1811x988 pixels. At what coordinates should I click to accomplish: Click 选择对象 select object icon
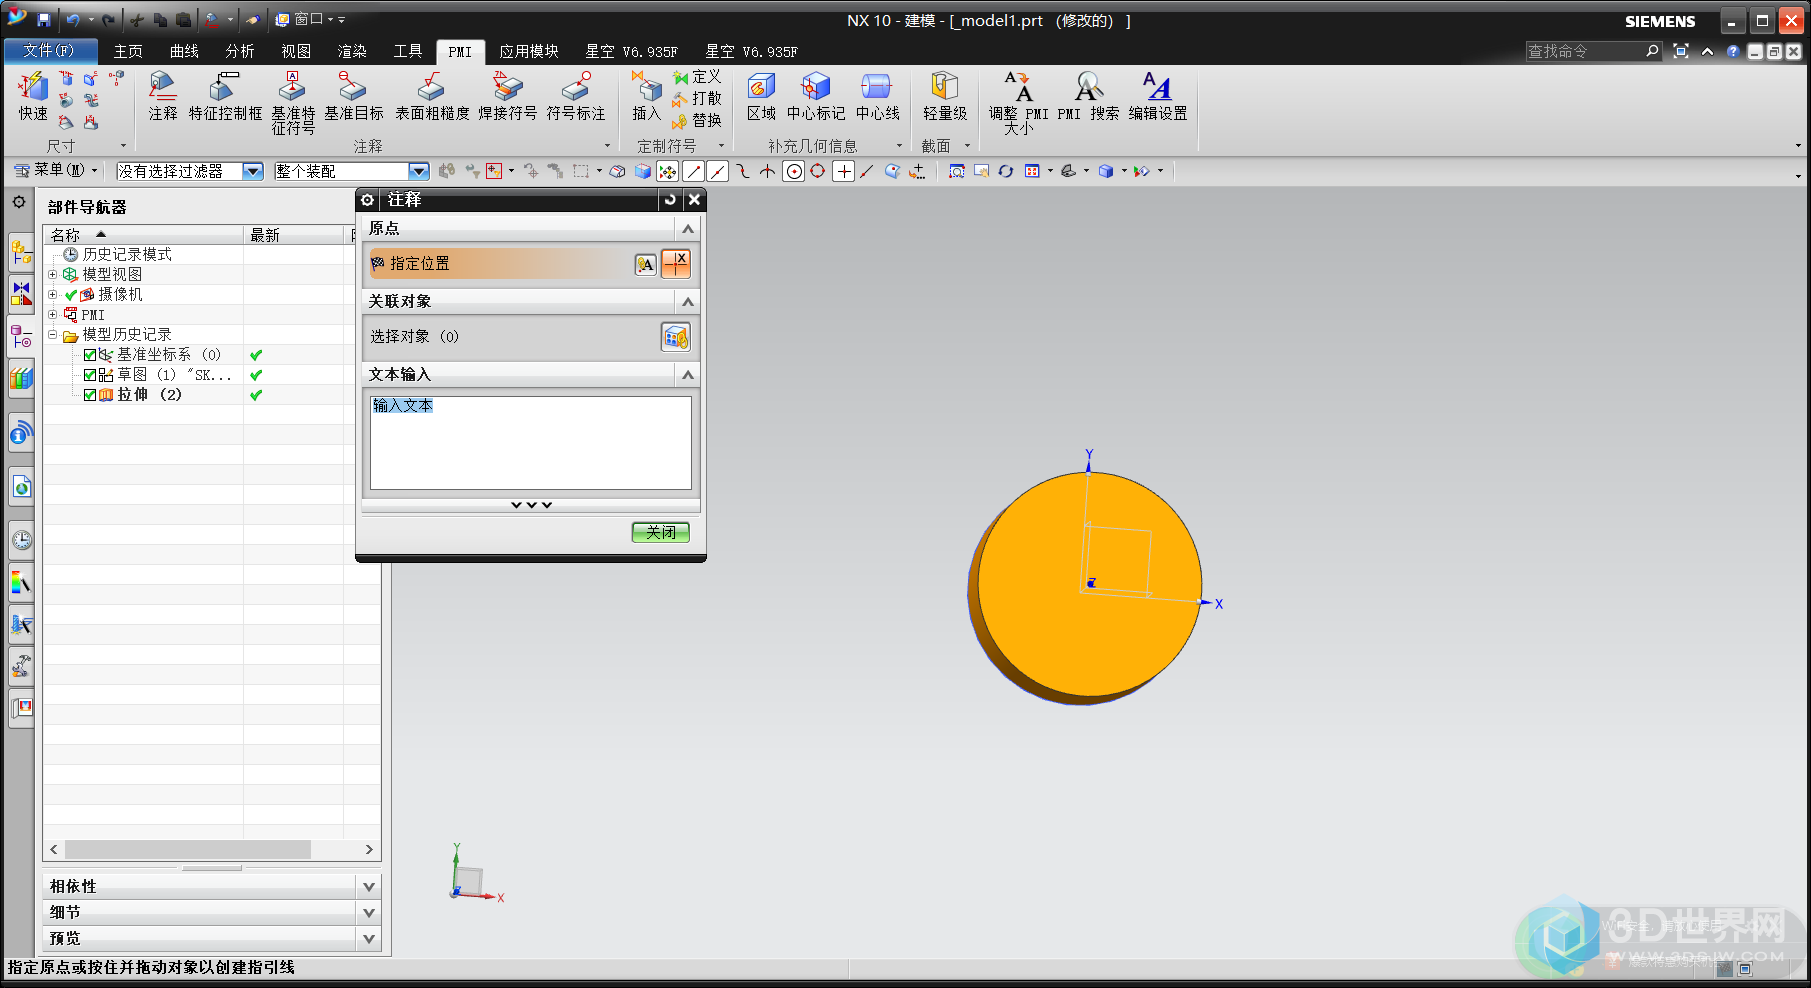(x=676, y=337)
